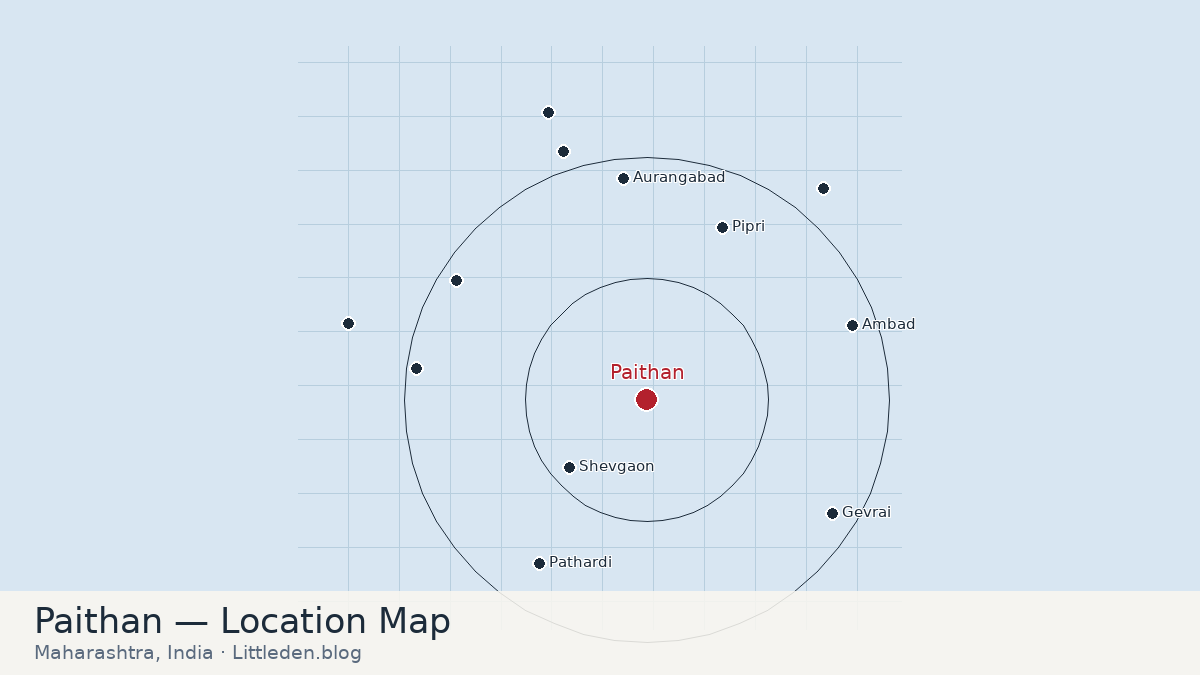Click the red Paithan text label
Image resolution: width=1200 pixels, height=675 pixels.
(647, 372)
